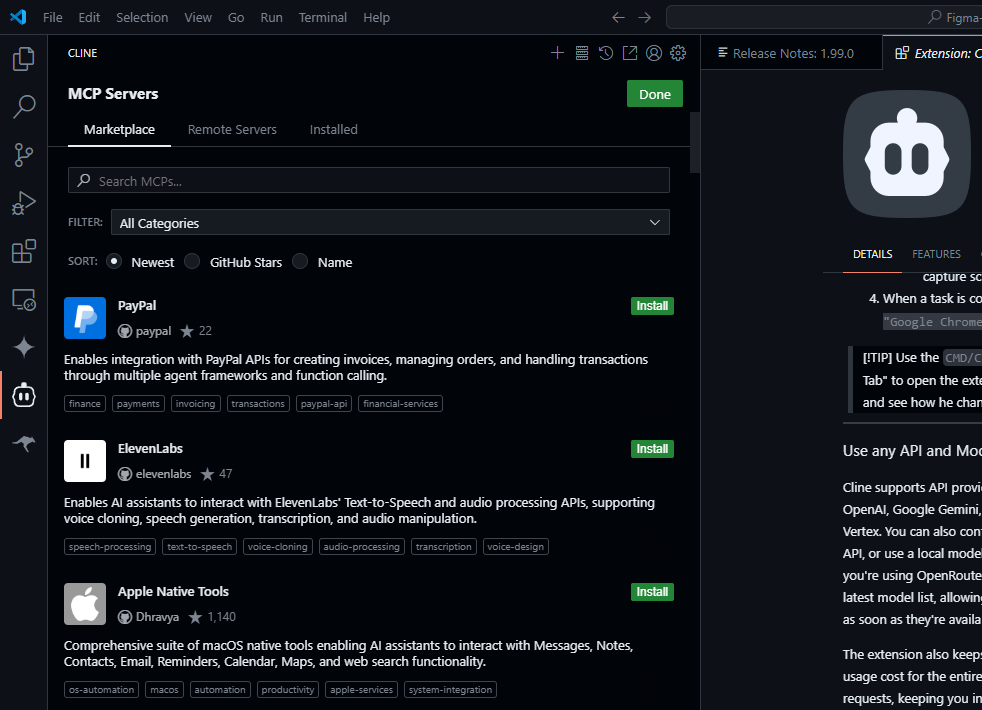Click the ElevenLabs server title
This screenshot has width=982, height=710.
150,449
